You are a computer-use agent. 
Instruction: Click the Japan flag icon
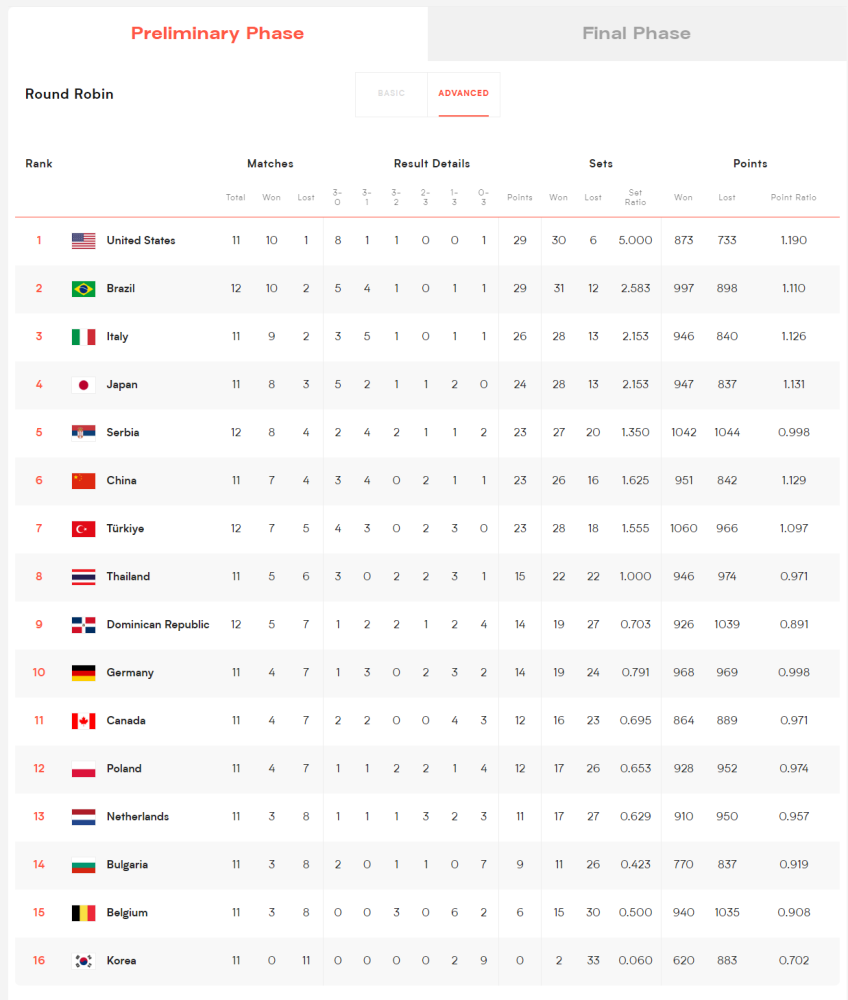(x=84, y=385)
